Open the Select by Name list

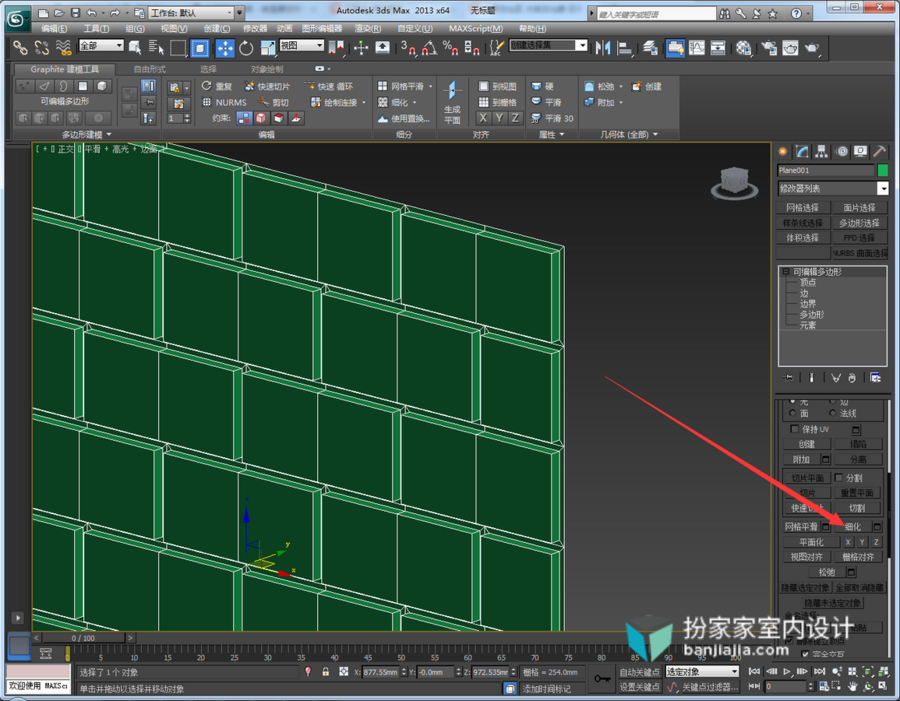156,48
